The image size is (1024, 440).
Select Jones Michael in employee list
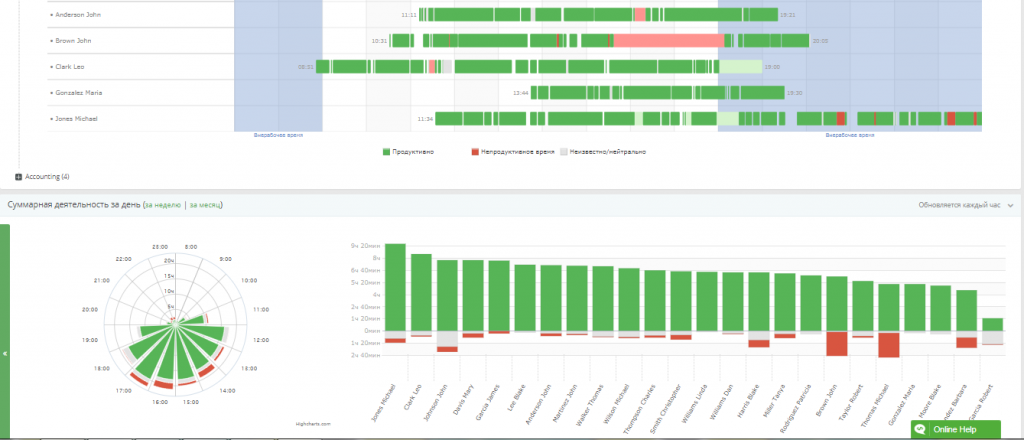click(77, 119)
